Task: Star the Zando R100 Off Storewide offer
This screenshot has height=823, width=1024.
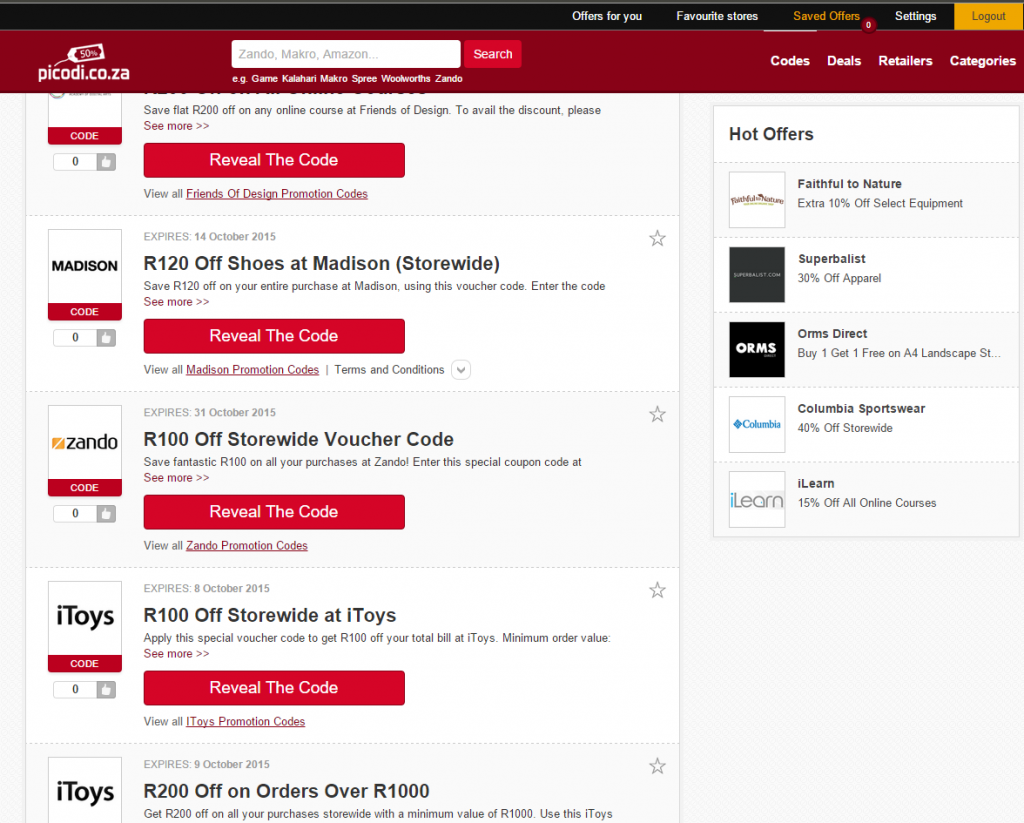Action: (657, 414)
